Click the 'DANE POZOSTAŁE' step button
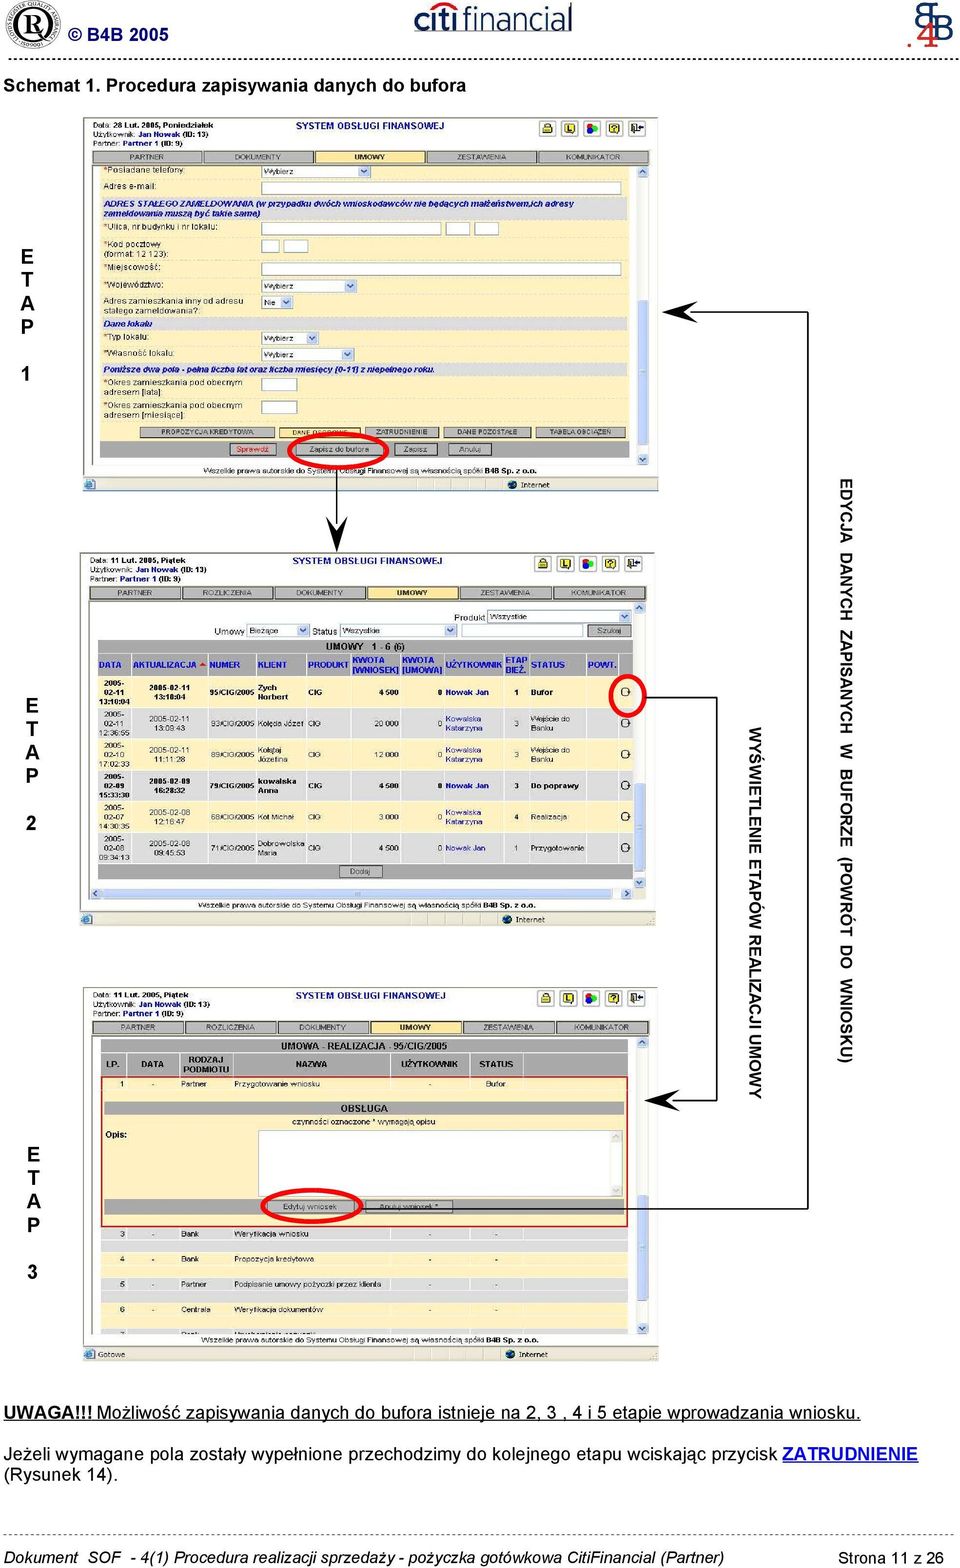This screenshot has height=1568, width=960. (x=487, y=432)
